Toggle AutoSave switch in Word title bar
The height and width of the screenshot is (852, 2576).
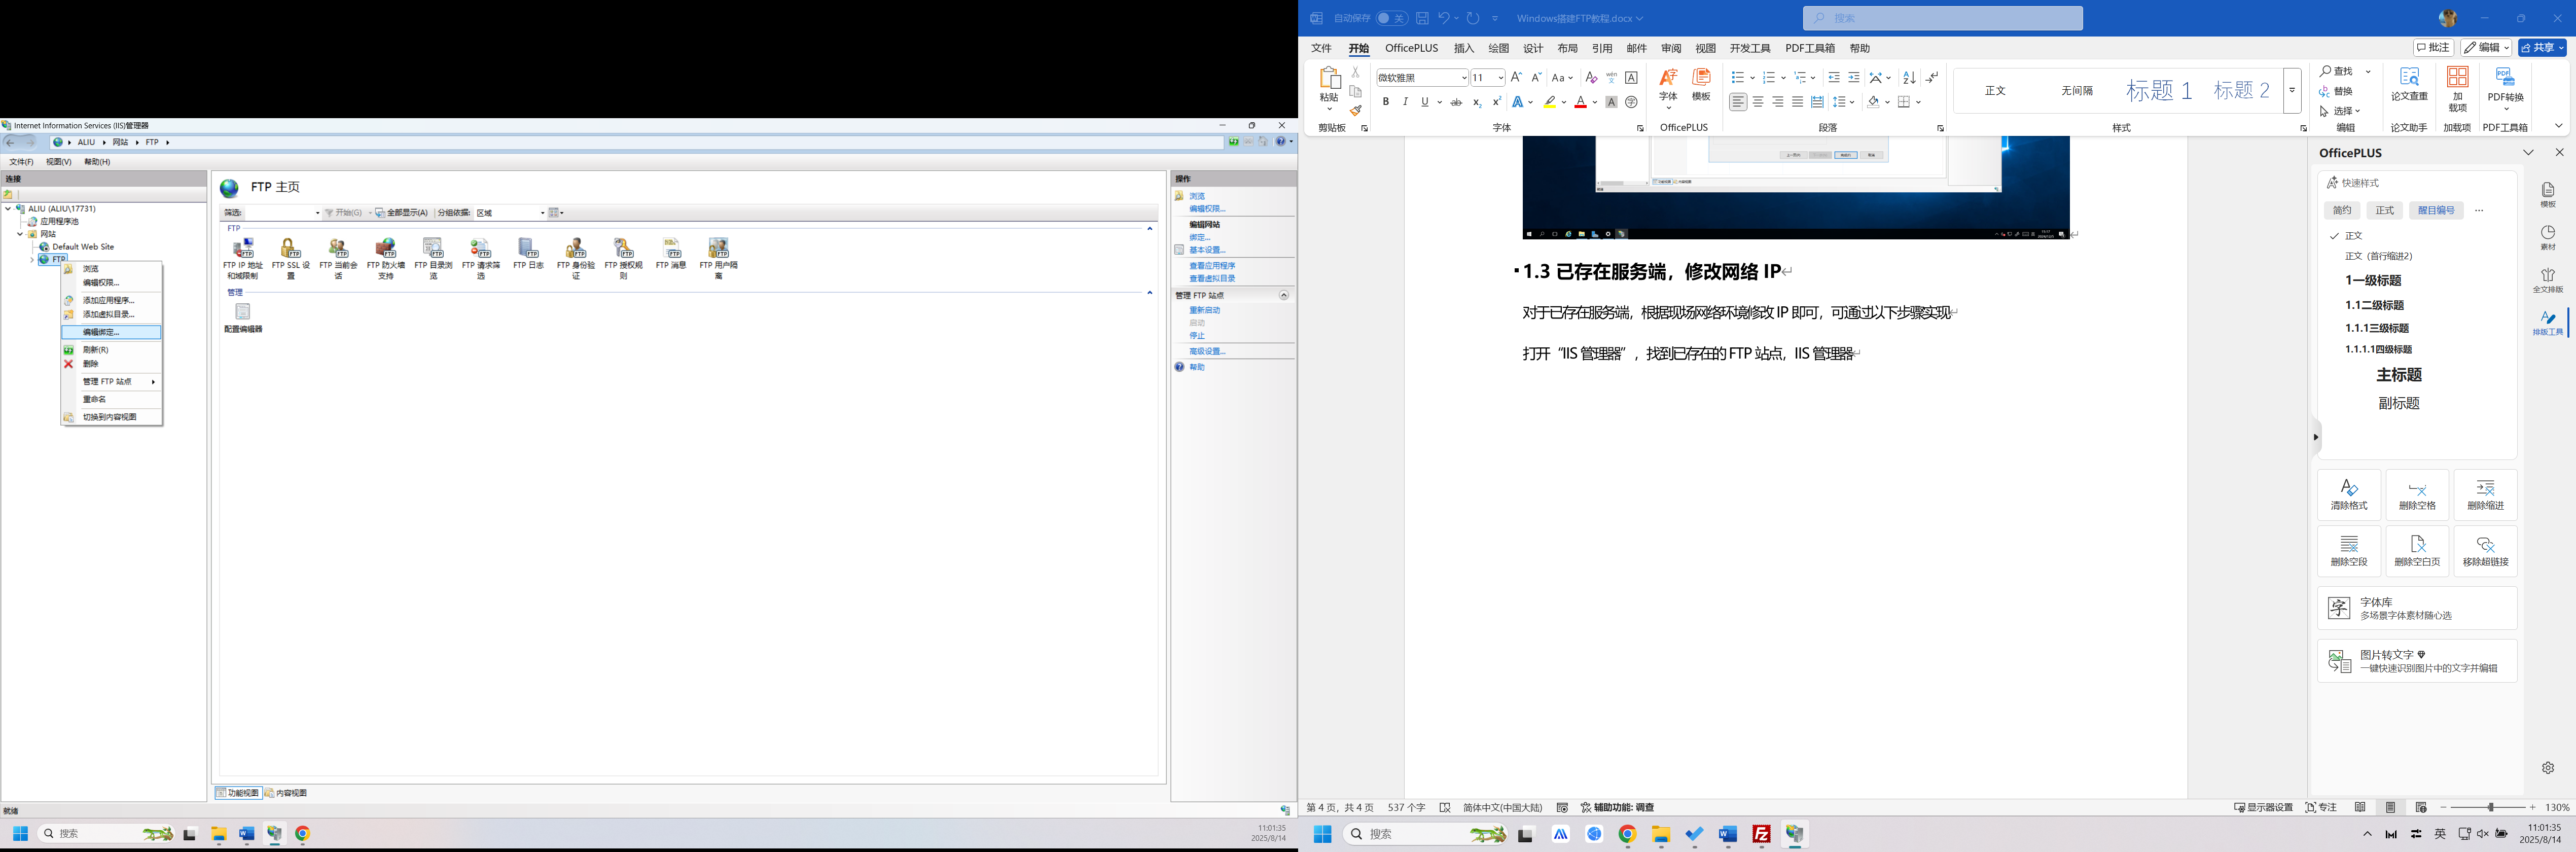(1391, 18)
